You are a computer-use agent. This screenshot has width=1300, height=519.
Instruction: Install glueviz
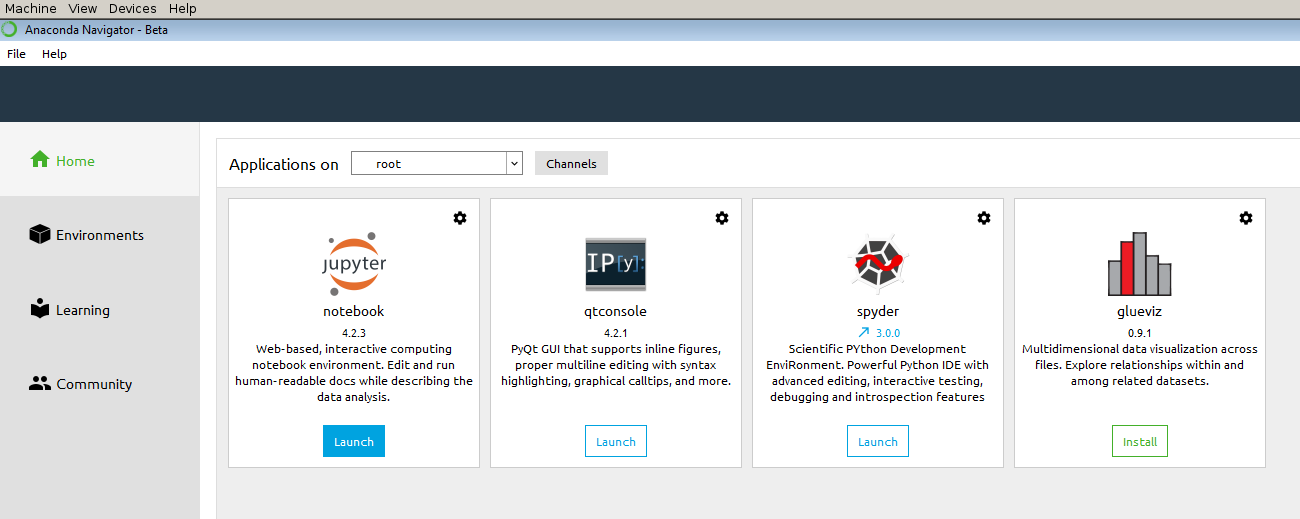1140,441
